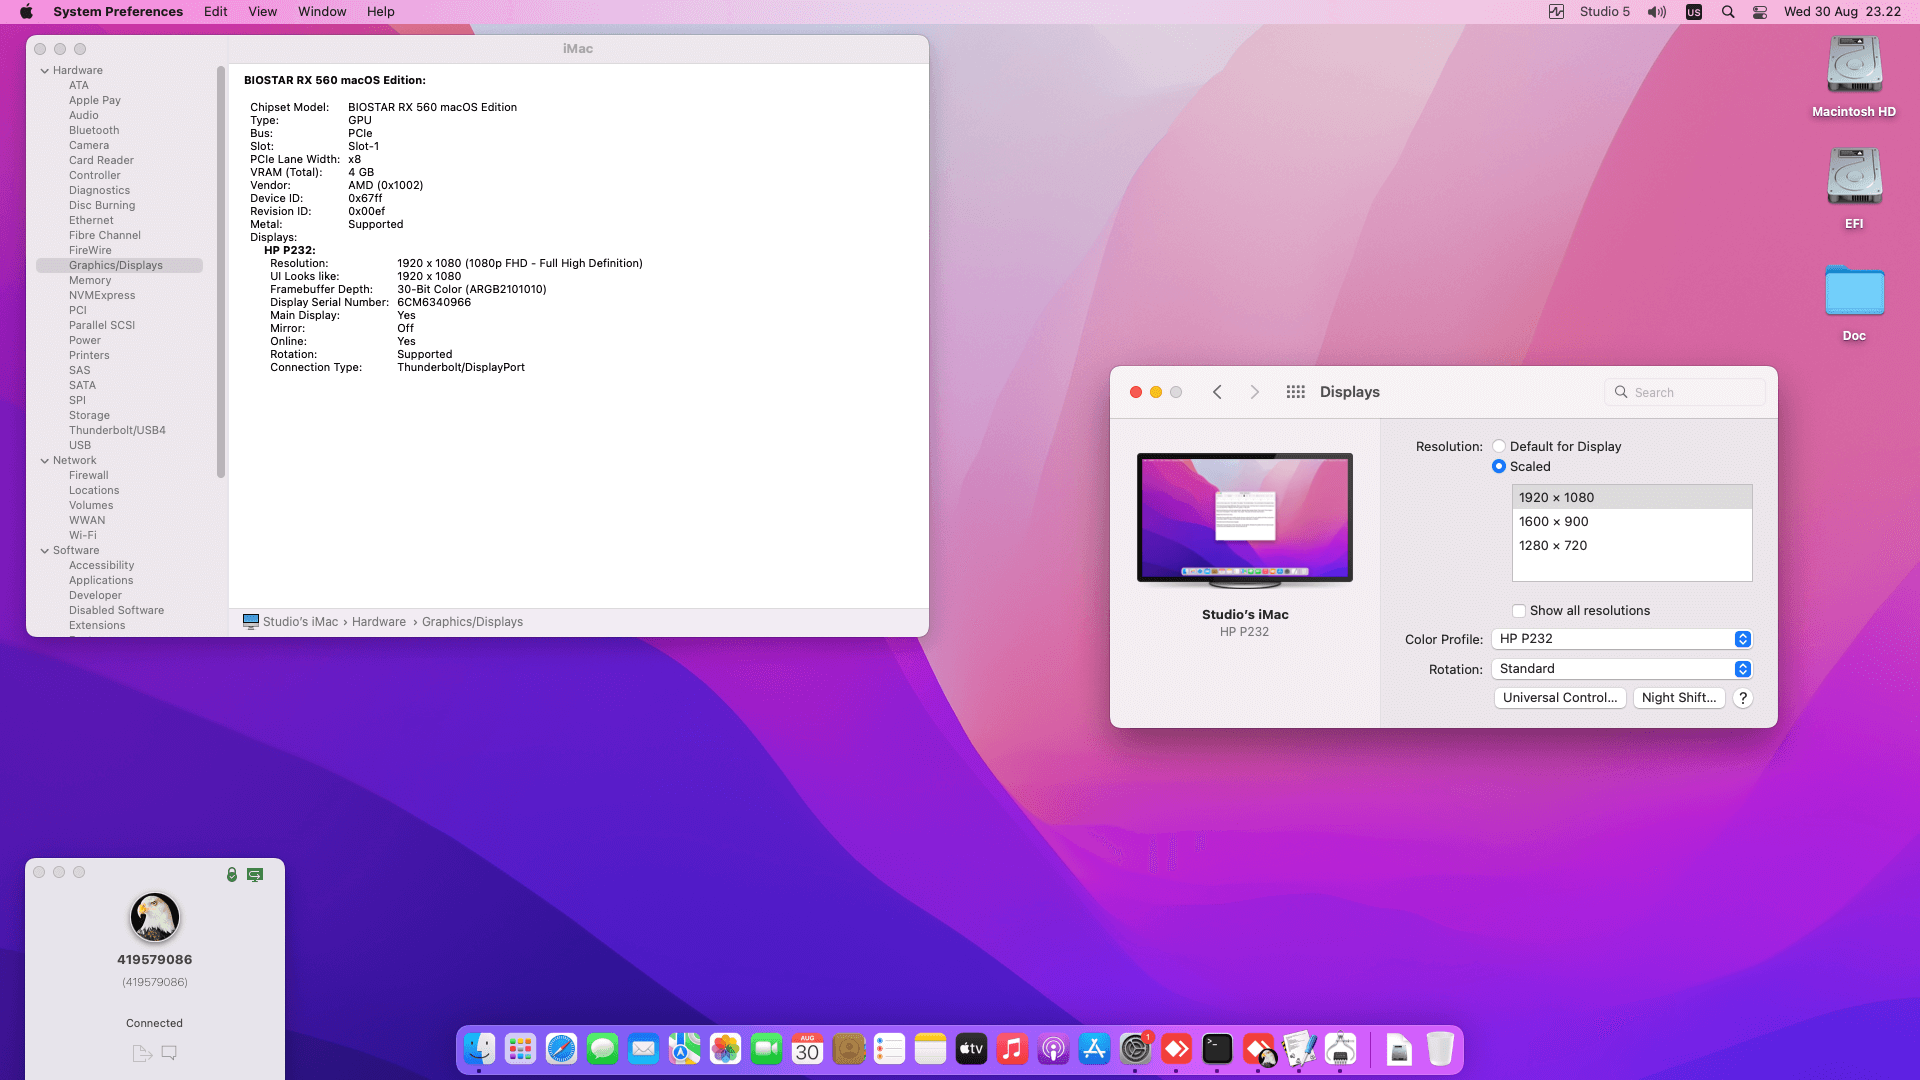Click the question mark help button in Displays

pyautogui.click(x=1743, y=698)
